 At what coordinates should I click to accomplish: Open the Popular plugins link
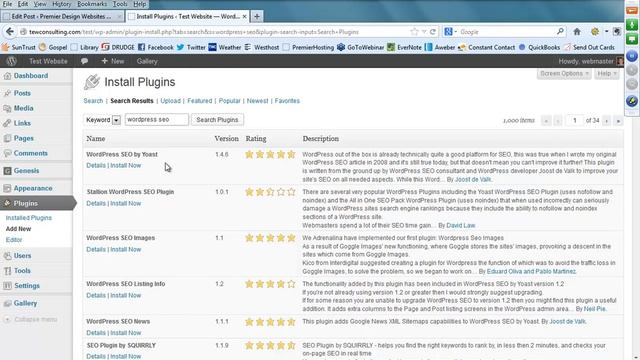pos(229,101)
